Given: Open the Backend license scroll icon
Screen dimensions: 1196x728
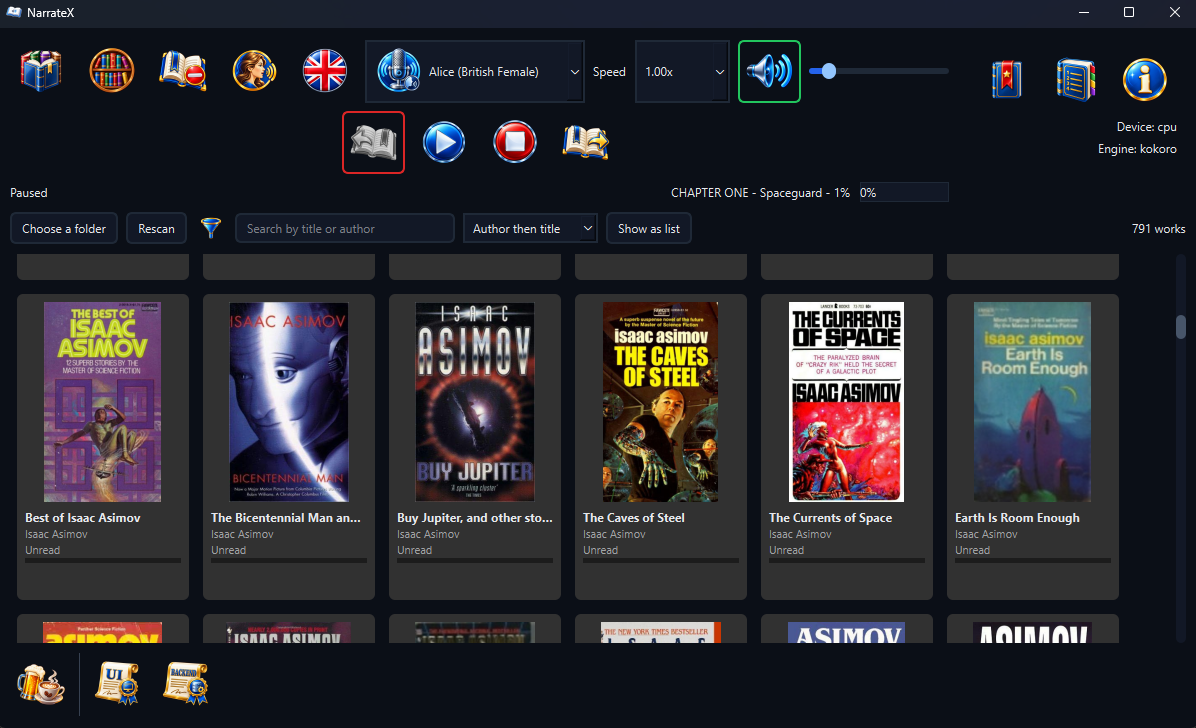Looking at the screenshot, I should point(185,683).
